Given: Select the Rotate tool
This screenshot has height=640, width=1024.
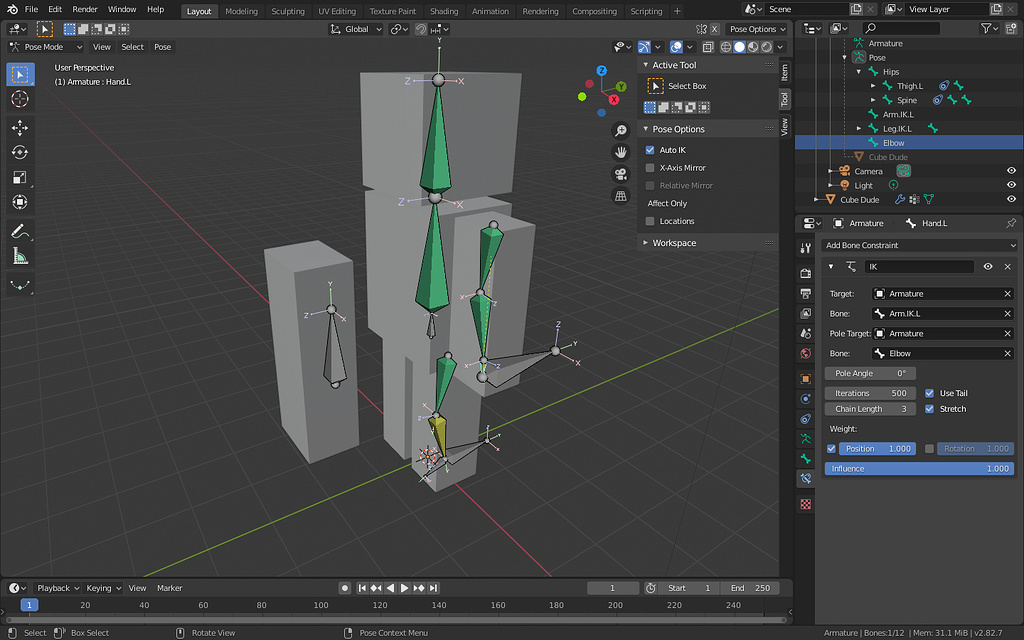Looking at the screenshot, I should pos(20,153).
